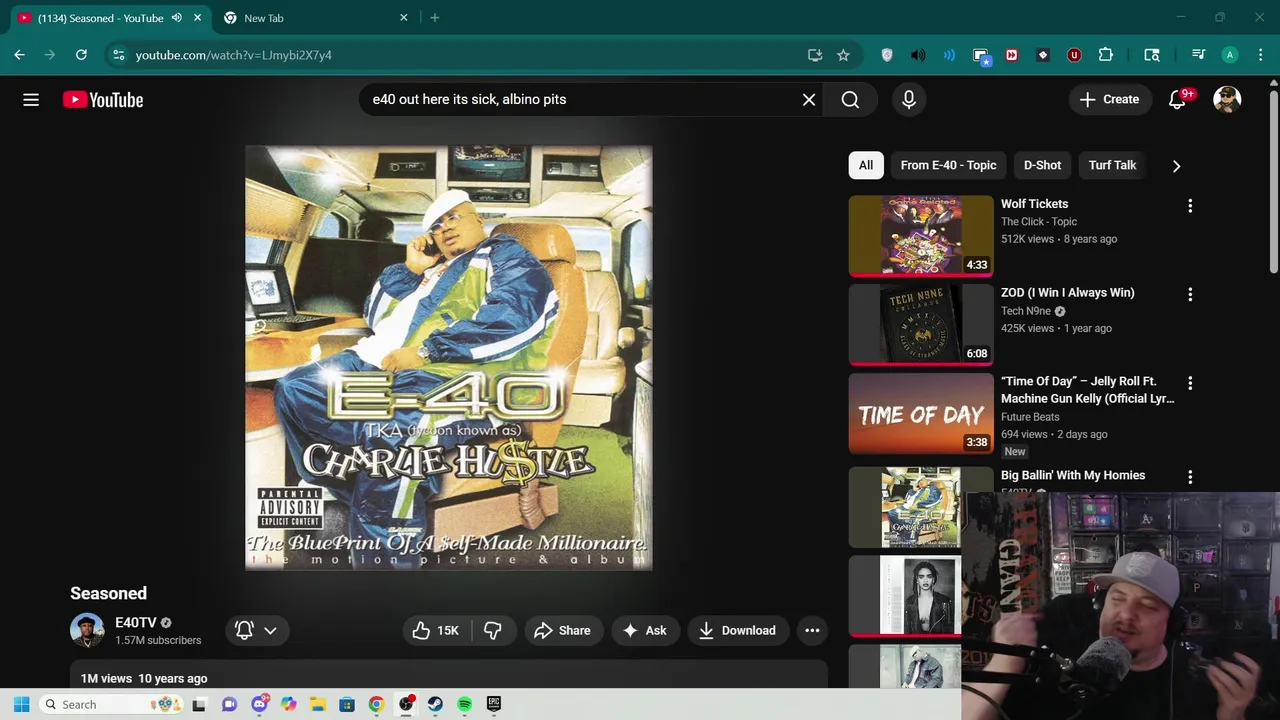Select the All filter chip
This screenshot has height=720, width=1280.
pos(866,165)
